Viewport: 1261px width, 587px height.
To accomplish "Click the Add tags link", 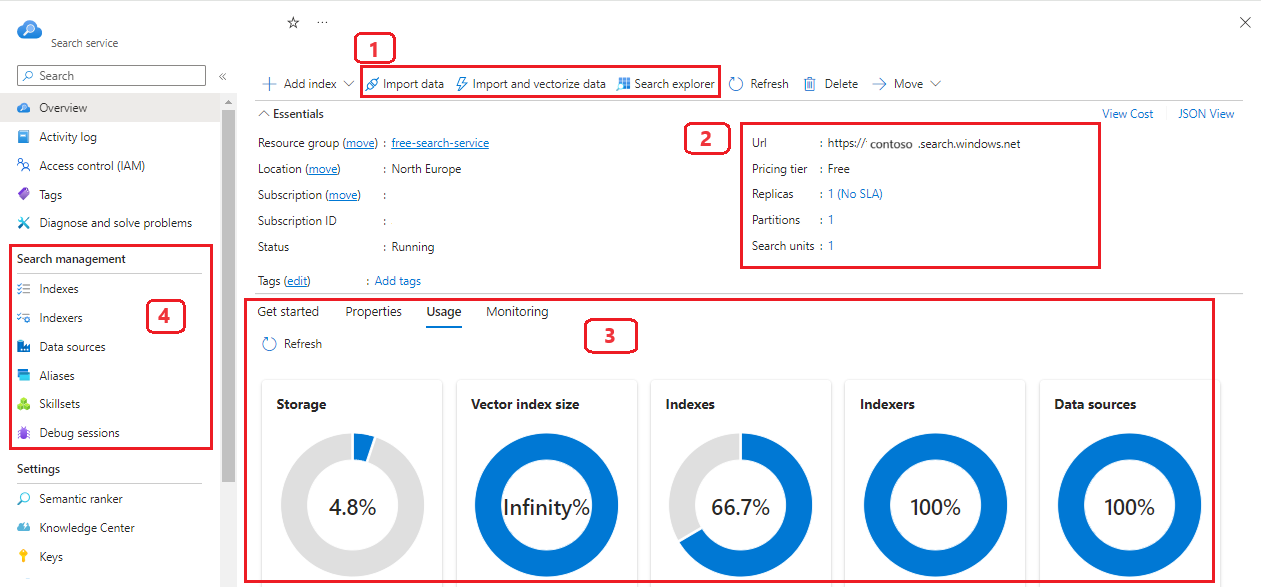I will click(398, 281).
